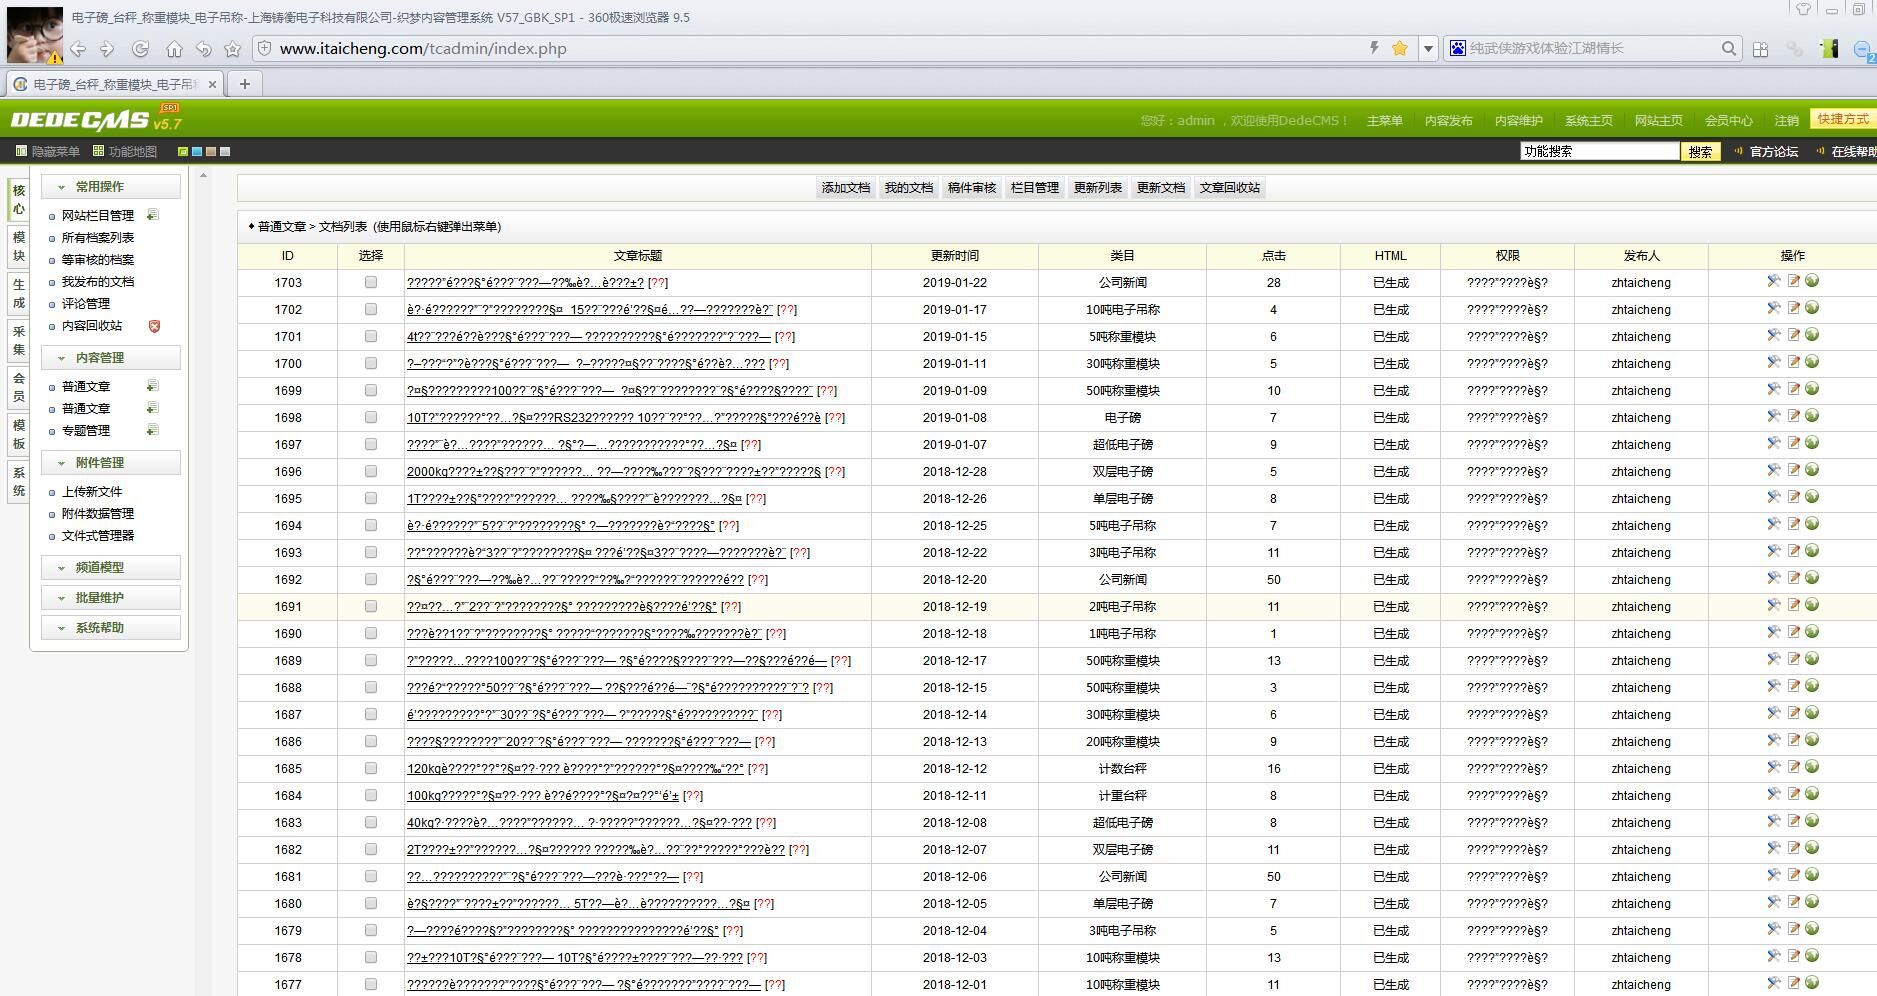This screenshot has height=996, width=1877.
Task: Tick the checkbox for article 1684
Action: (x=371, y=796)
